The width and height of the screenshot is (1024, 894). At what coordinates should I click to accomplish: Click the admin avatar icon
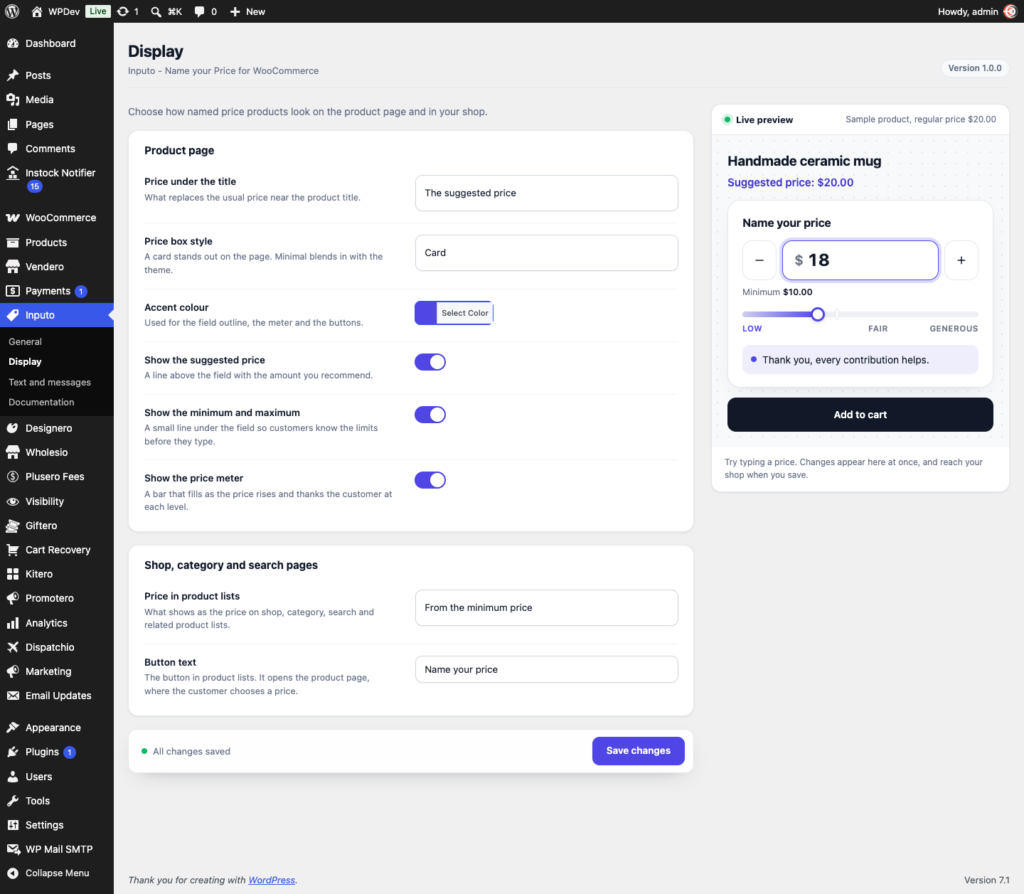(1010, 11)
